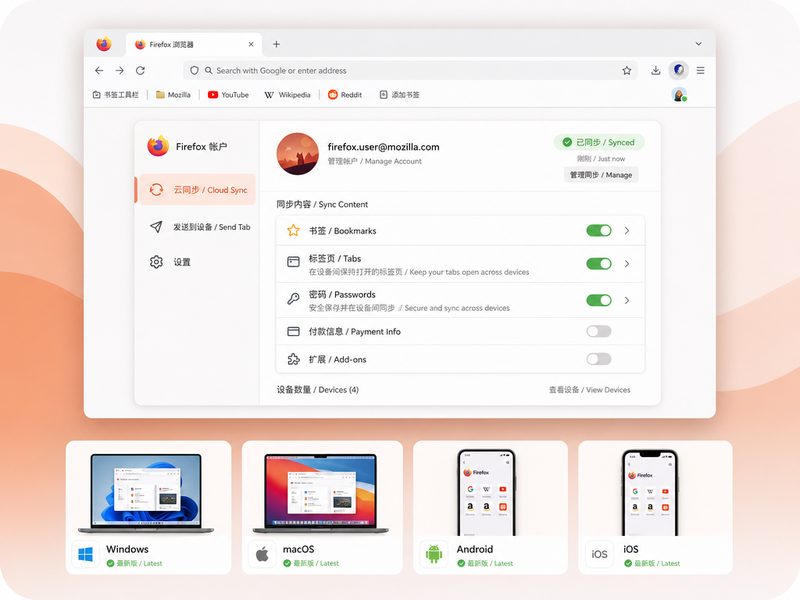Click the Firefox 帐户 logo in sidebar
Image resolution: width=800 pixels, height=600 pixels.
(x=158, y=146)
